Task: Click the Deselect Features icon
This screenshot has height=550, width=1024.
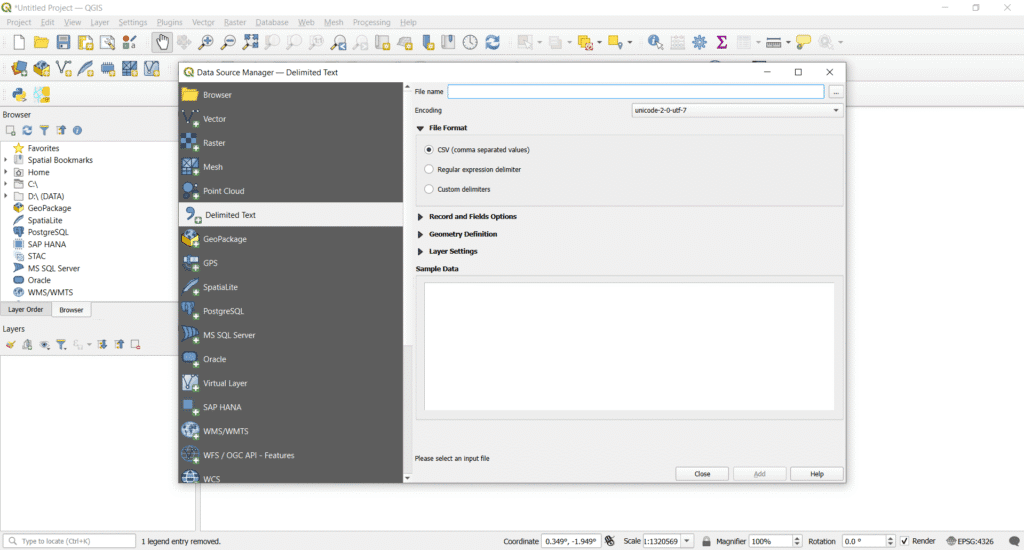Action: click(x=585, y=42)
